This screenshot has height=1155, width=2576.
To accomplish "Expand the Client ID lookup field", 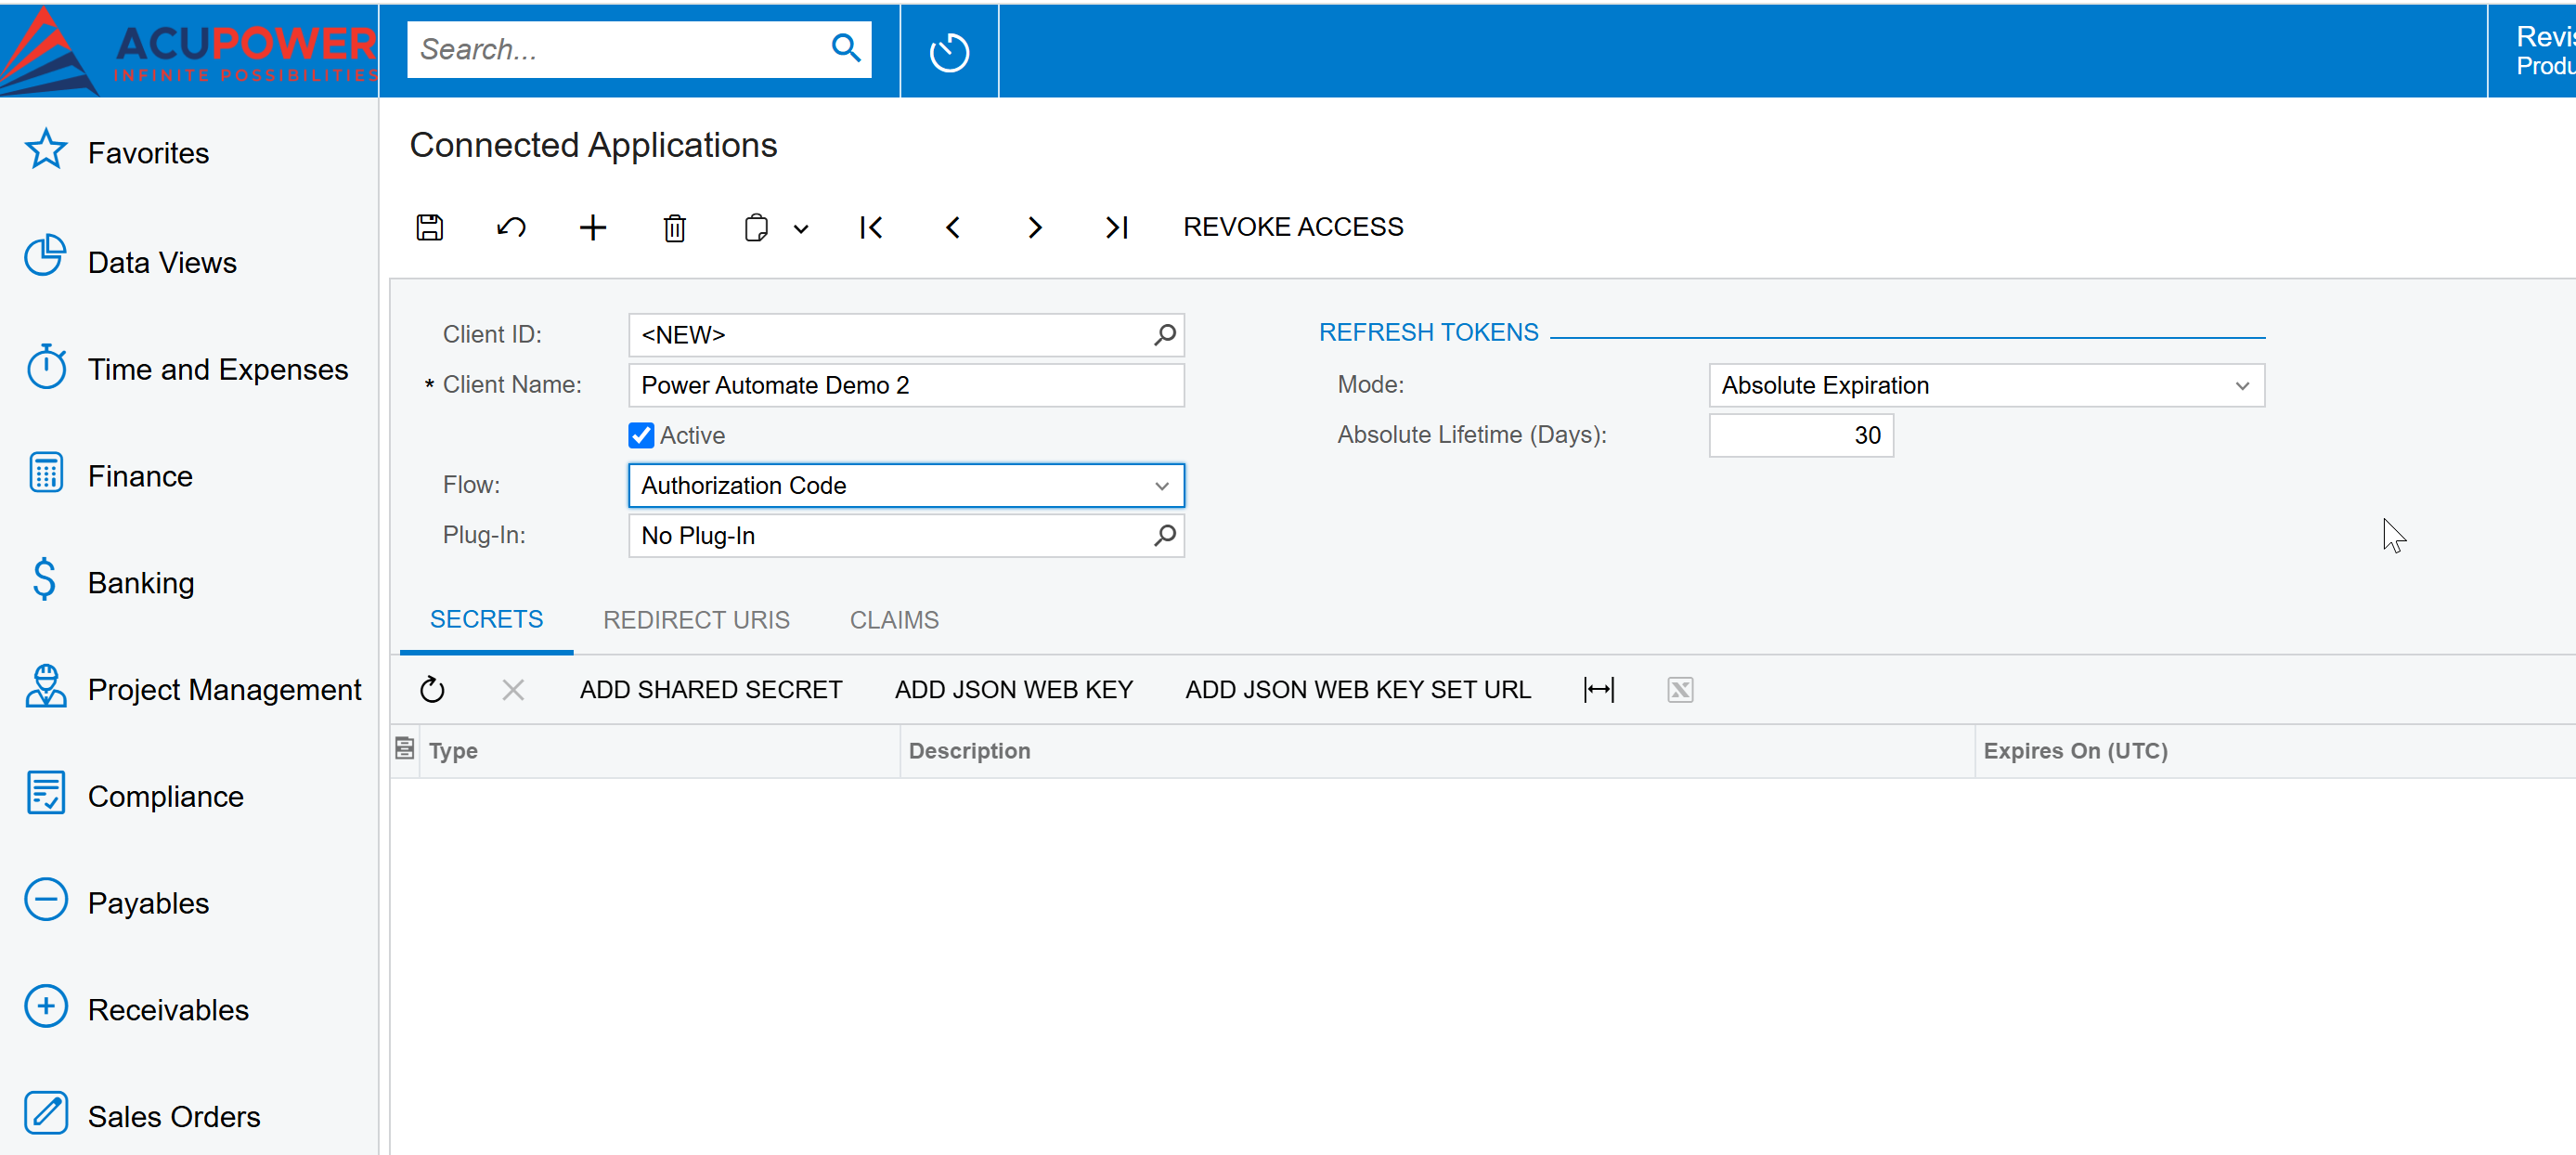I will click(x=1167, y=335).
